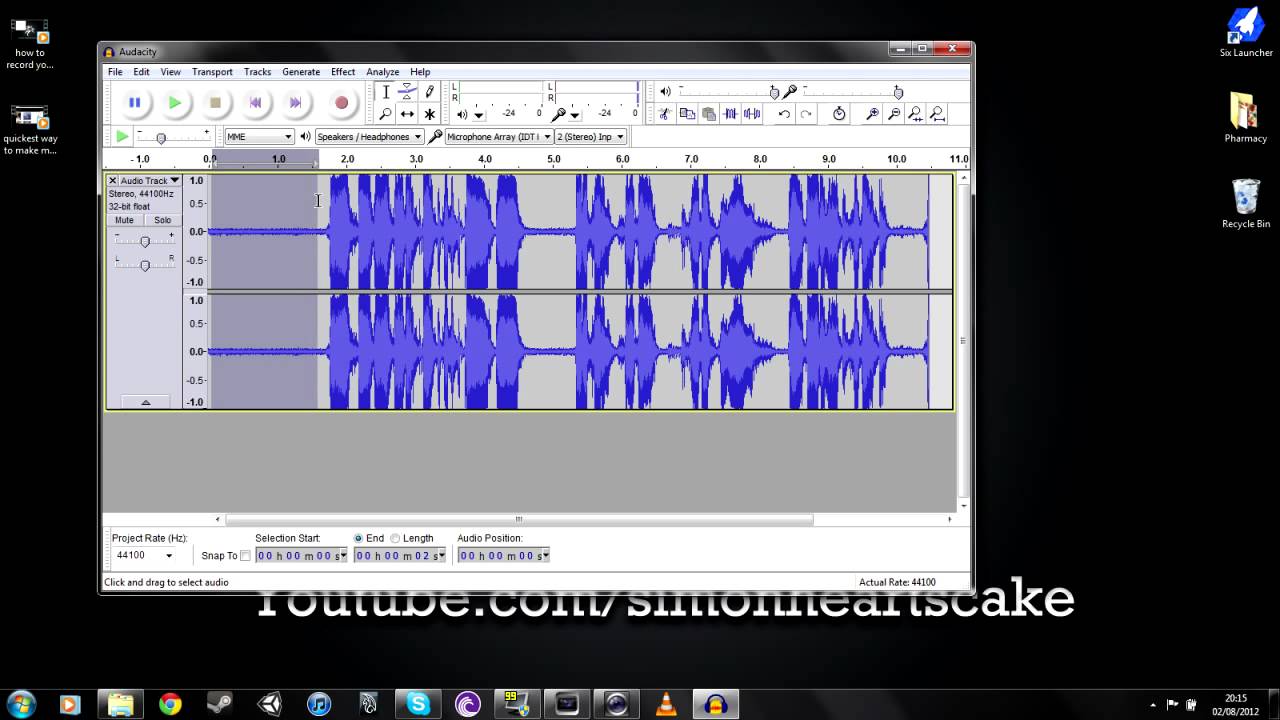Viewport: 1280px width, 720px height.
Task: Activate the Multi-Tool mode asterisk icon
Action: pyautogui.click(x=430, y=114)
